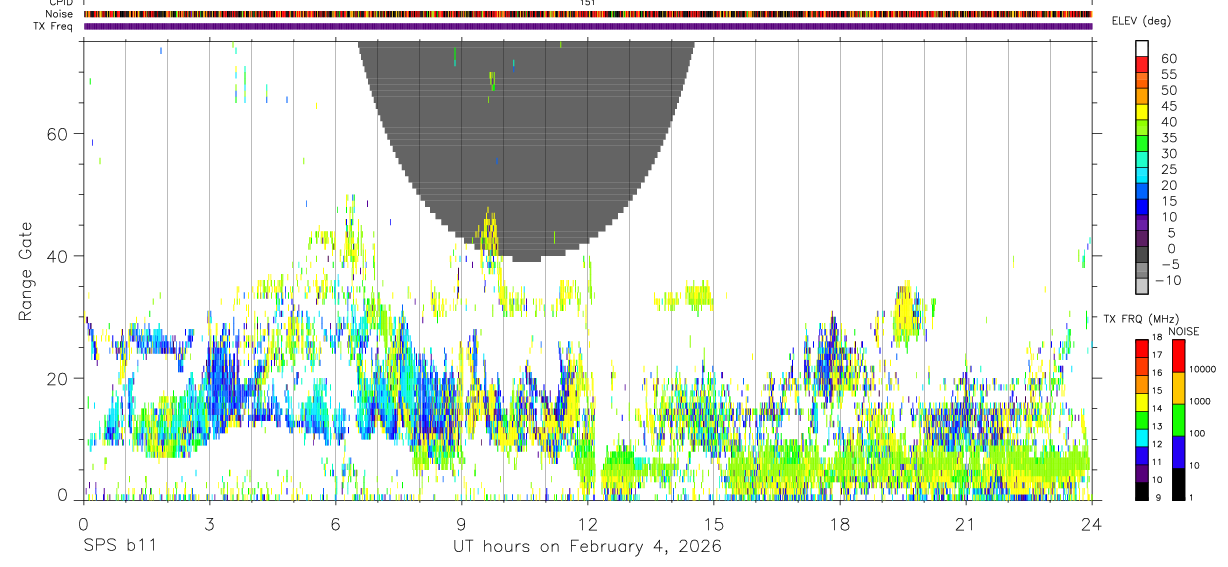Click the 'Noise' row label at top left

click(59, 14)
